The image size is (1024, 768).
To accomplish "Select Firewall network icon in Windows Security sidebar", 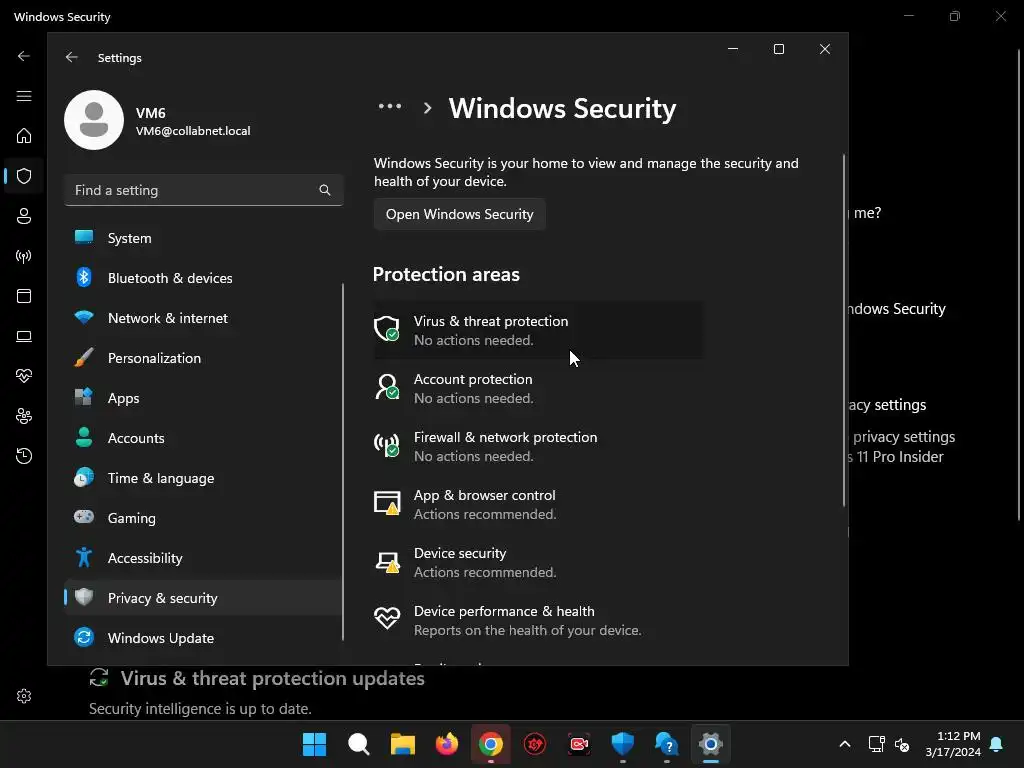I will (x=24, y=256).
